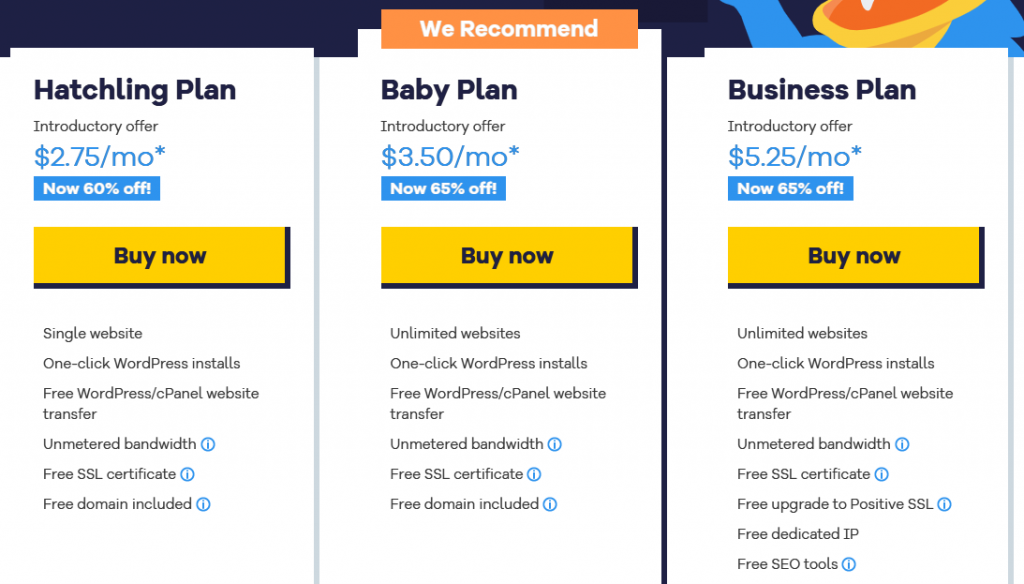Click the Baby Plan $3.50/mo price
Viewport: 1024px width, 584px height.
pos(450,157)
